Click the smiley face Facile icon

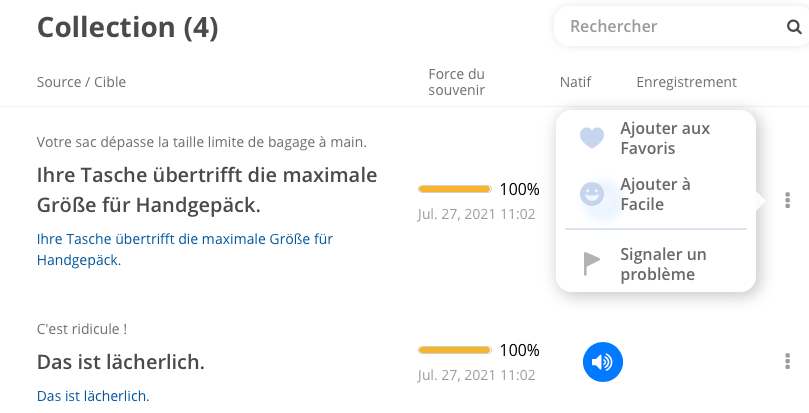[x=592, y=194]
